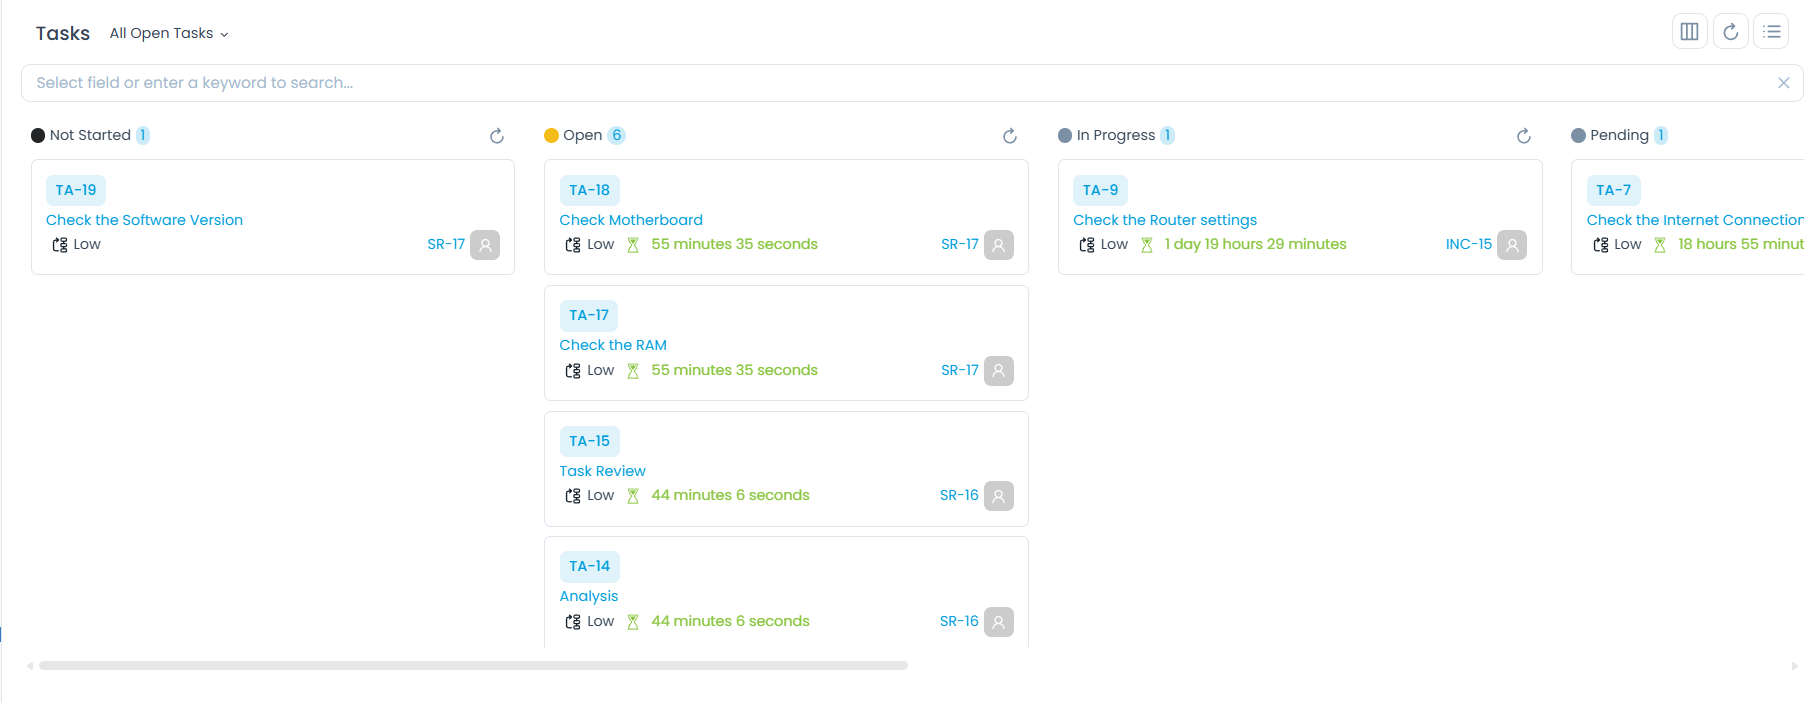
Task: Refresh the whole task board
Action: tap(1731, 31)
